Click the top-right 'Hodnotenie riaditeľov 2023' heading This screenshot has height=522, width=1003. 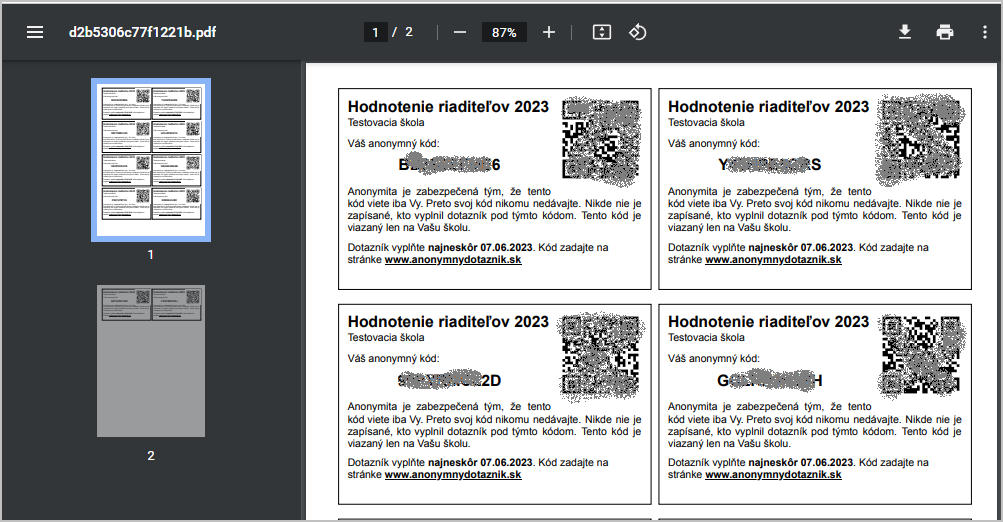769,107
